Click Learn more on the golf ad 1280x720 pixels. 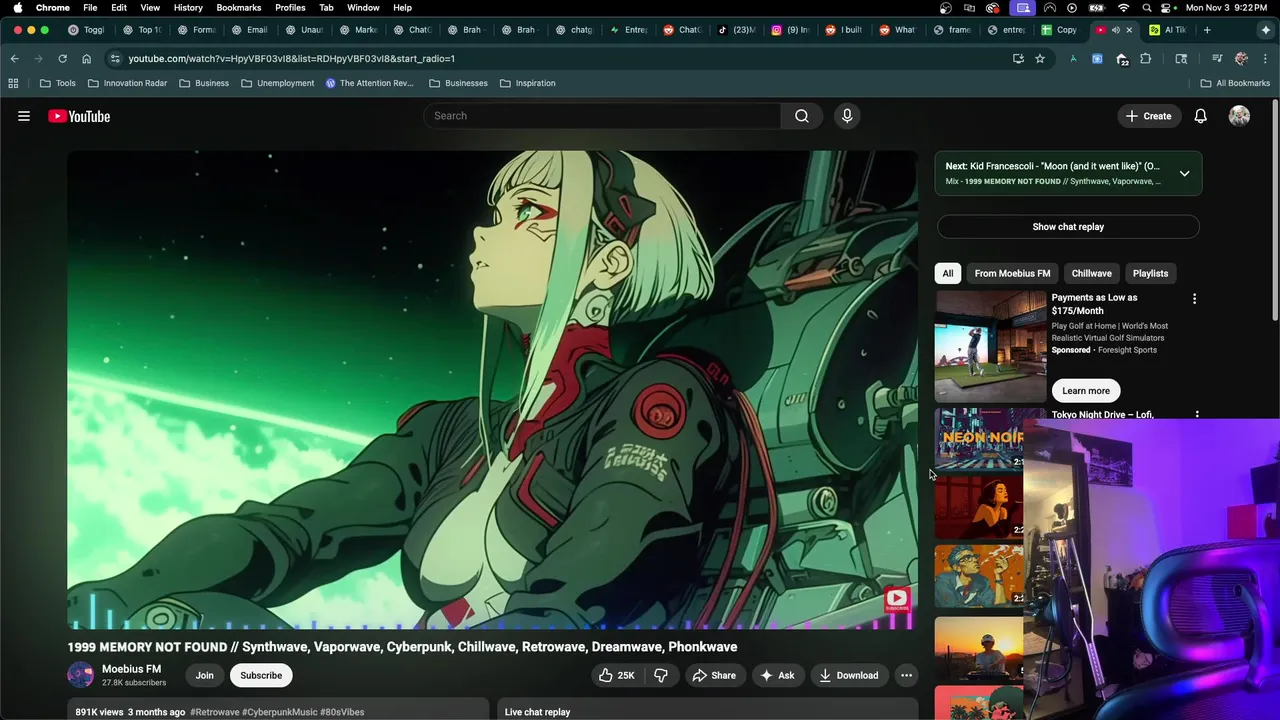click(1086, 391)
